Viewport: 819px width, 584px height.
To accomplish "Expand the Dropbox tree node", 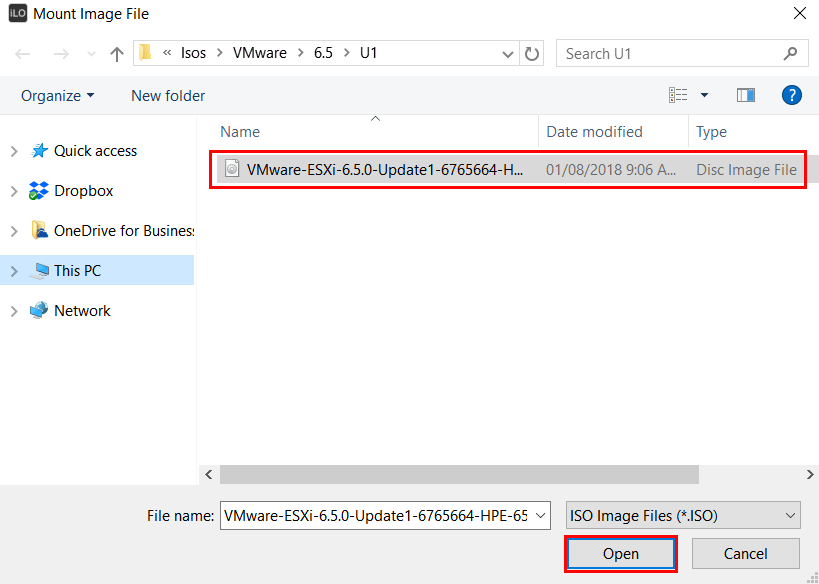I will 14,192.
